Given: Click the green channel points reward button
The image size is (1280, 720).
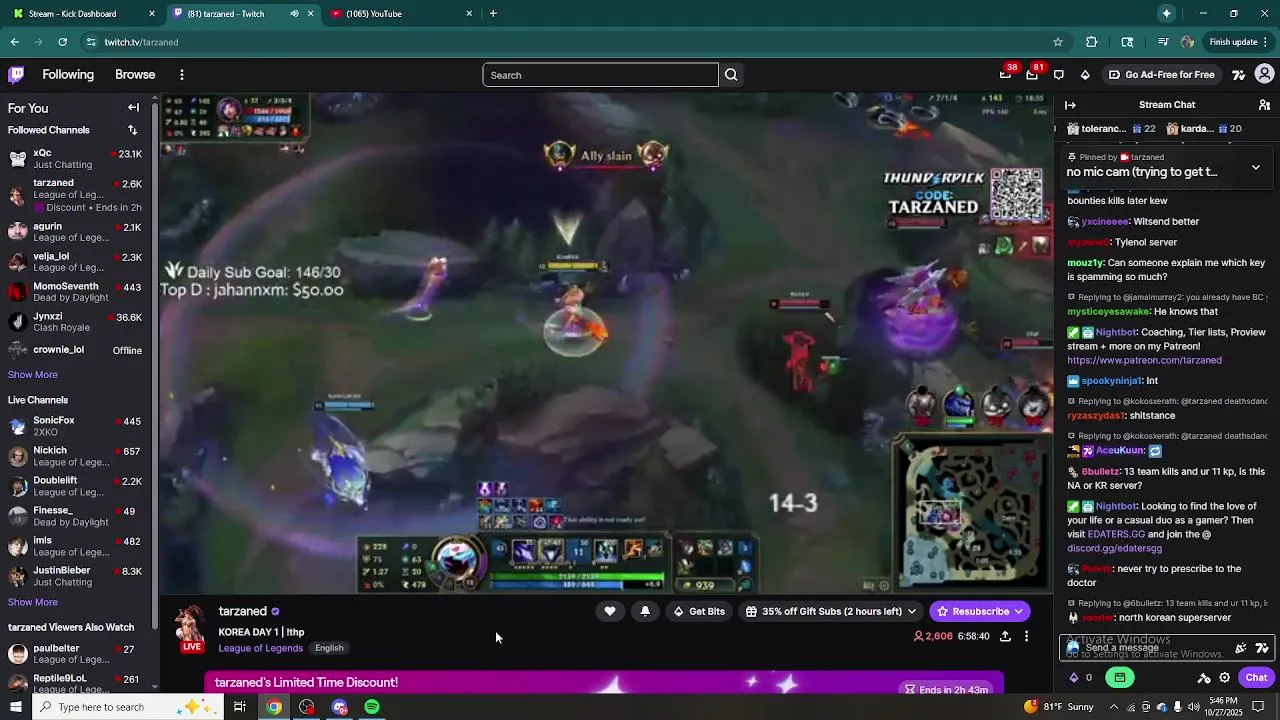Looking at the screenshot, I should click(1120, 677).
